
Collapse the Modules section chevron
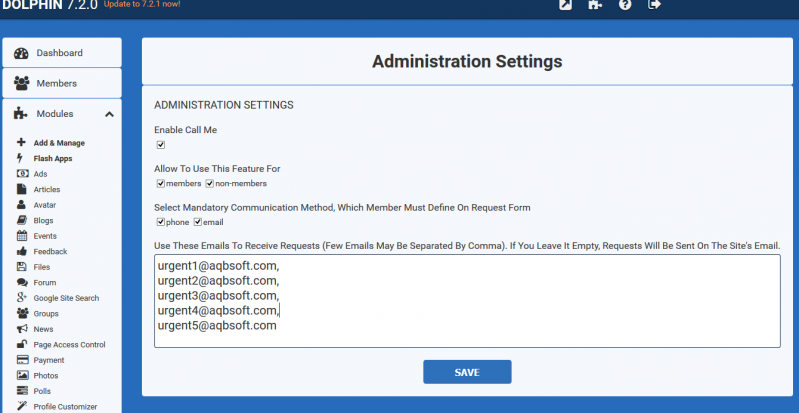[x=109, y=114]
